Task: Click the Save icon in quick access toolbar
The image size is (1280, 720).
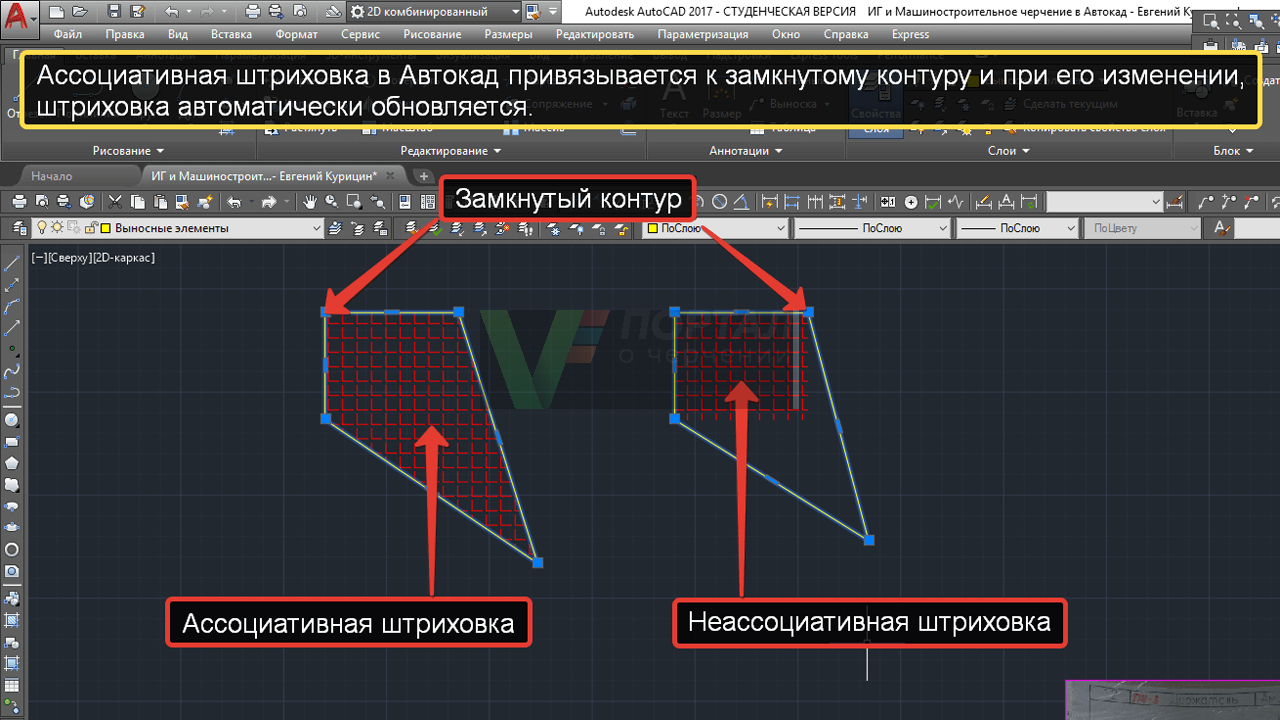Action: 114,12
